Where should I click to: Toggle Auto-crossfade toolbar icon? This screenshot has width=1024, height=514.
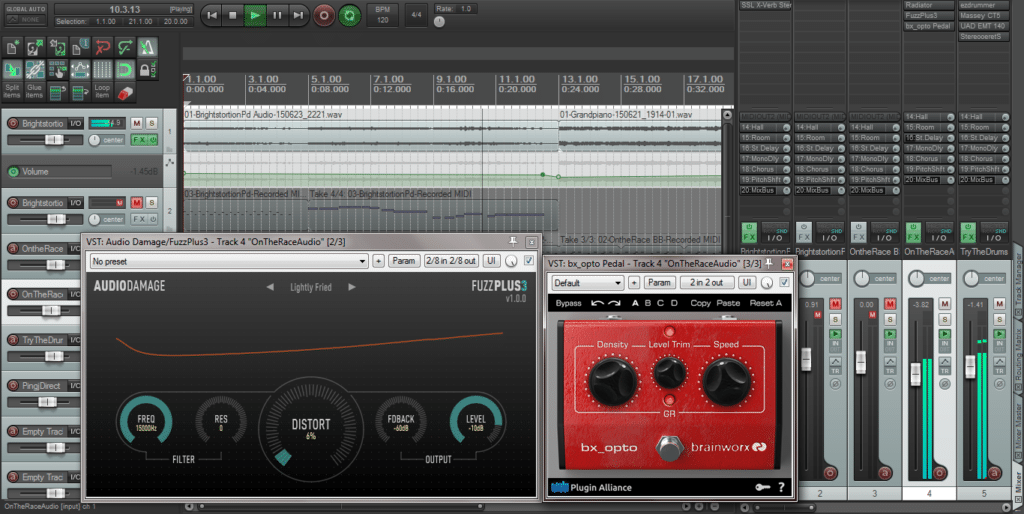click(x=12, y=69)
